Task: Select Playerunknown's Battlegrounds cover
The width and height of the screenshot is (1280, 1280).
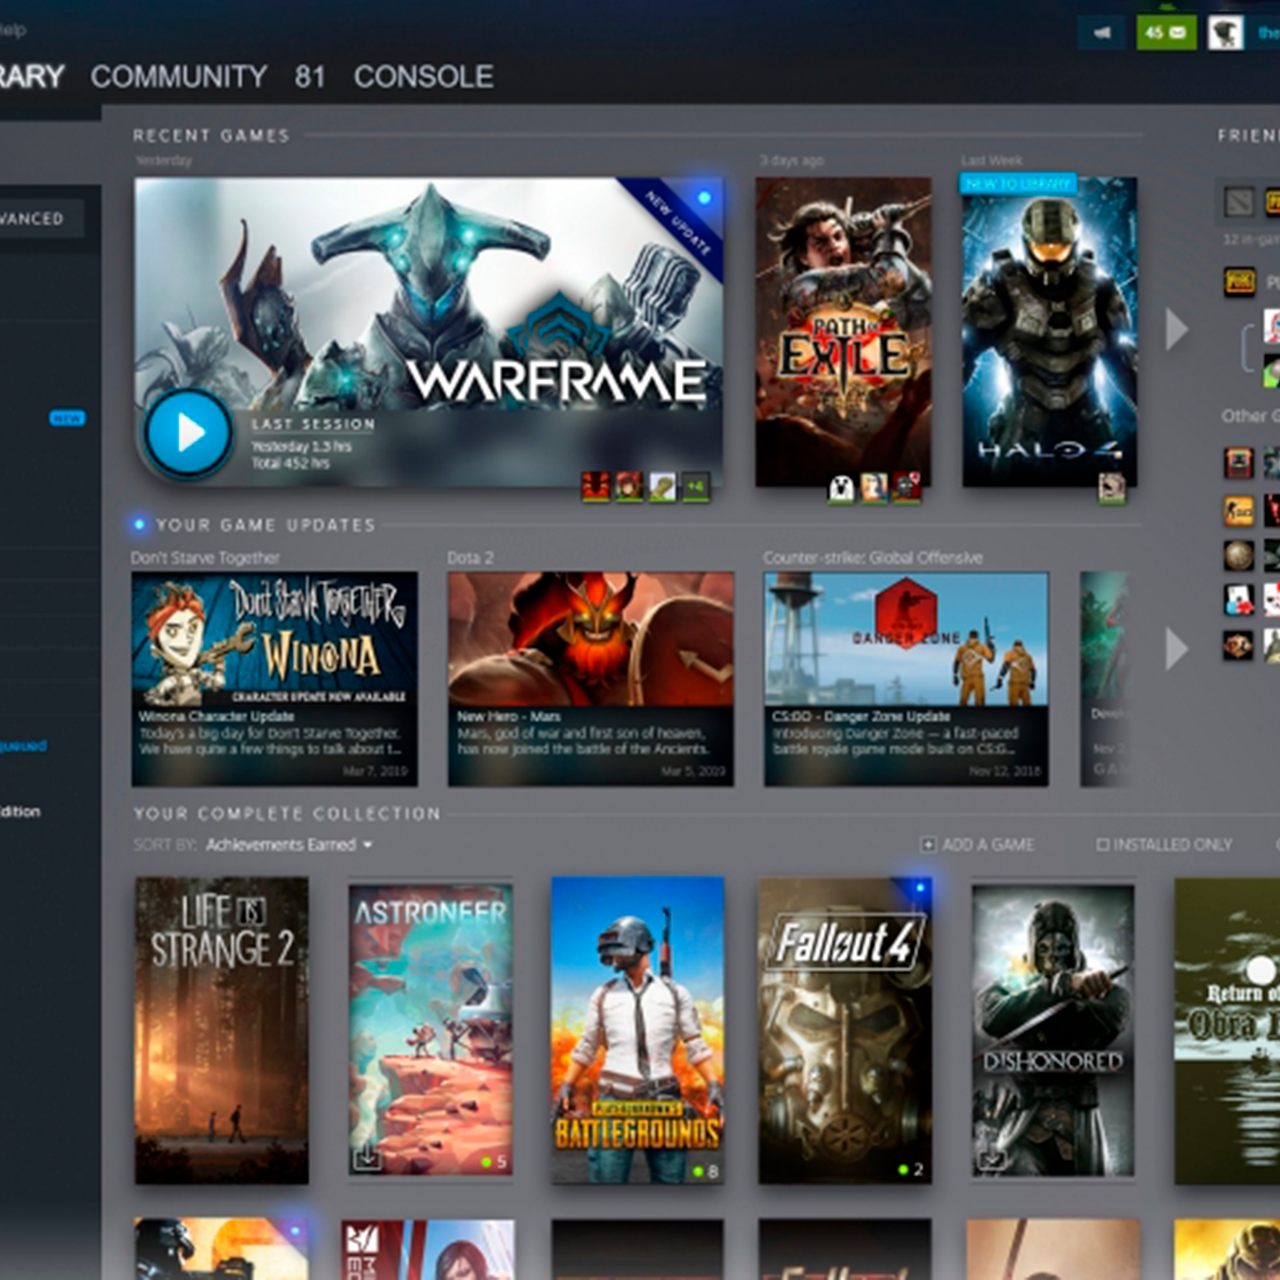Action: pos(638,1031)
